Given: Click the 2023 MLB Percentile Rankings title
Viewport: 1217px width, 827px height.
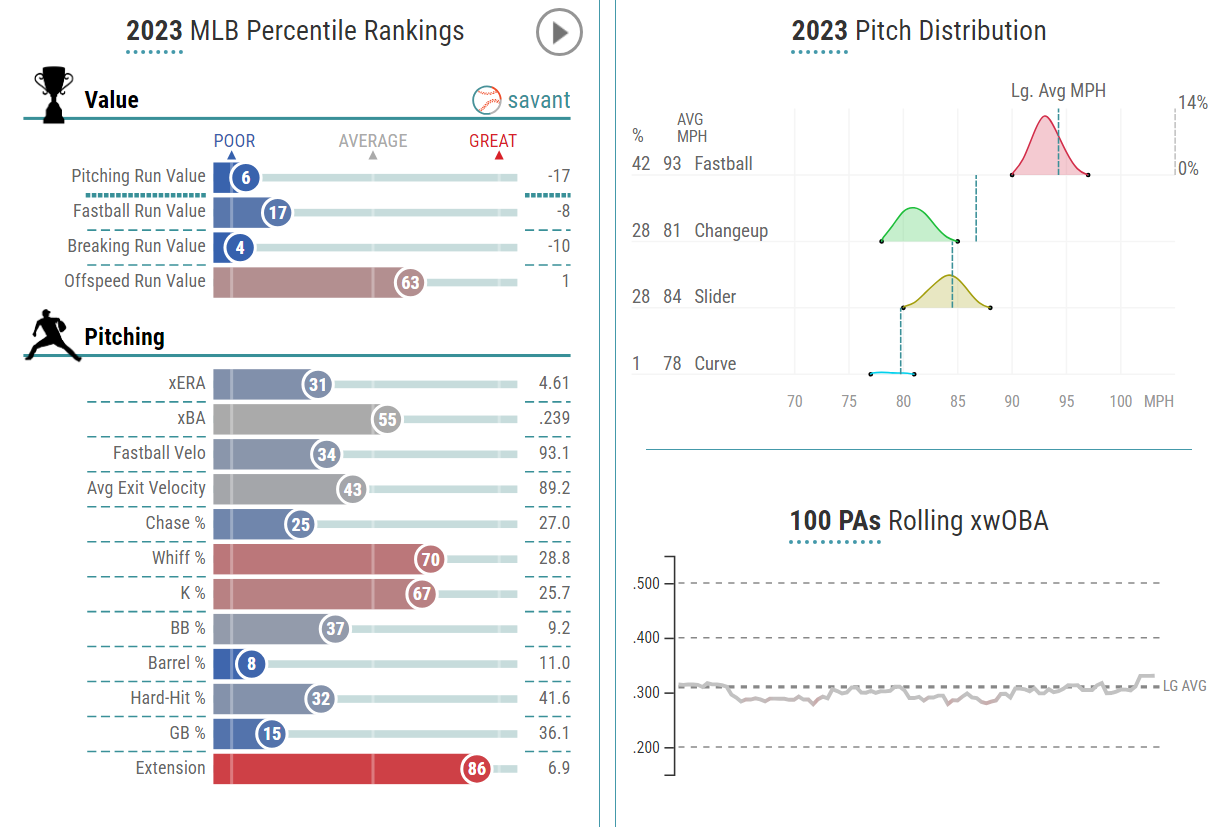Looking at the screenshot, I should (x=295, y=31).
